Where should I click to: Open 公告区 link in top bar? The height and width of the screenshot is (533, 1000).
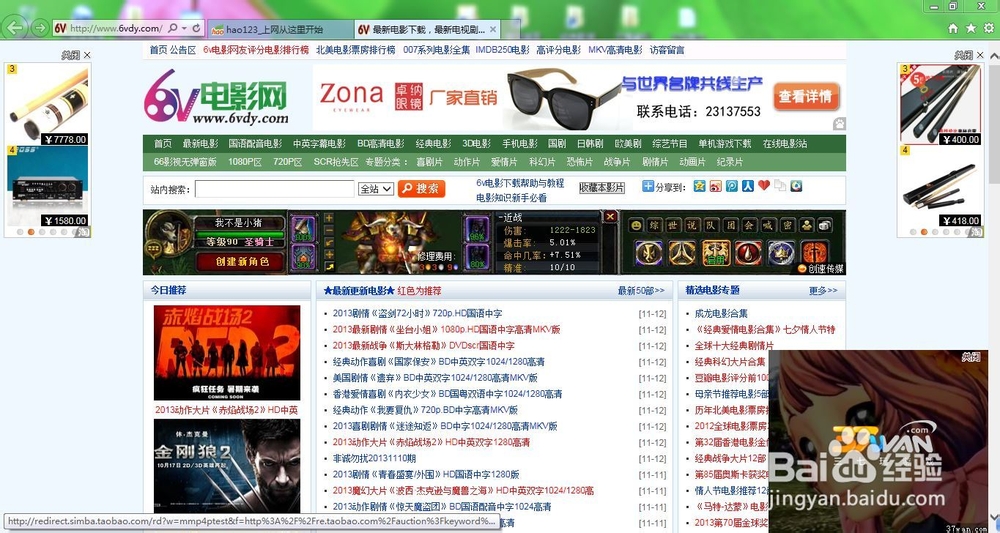(x=183, y=50)
